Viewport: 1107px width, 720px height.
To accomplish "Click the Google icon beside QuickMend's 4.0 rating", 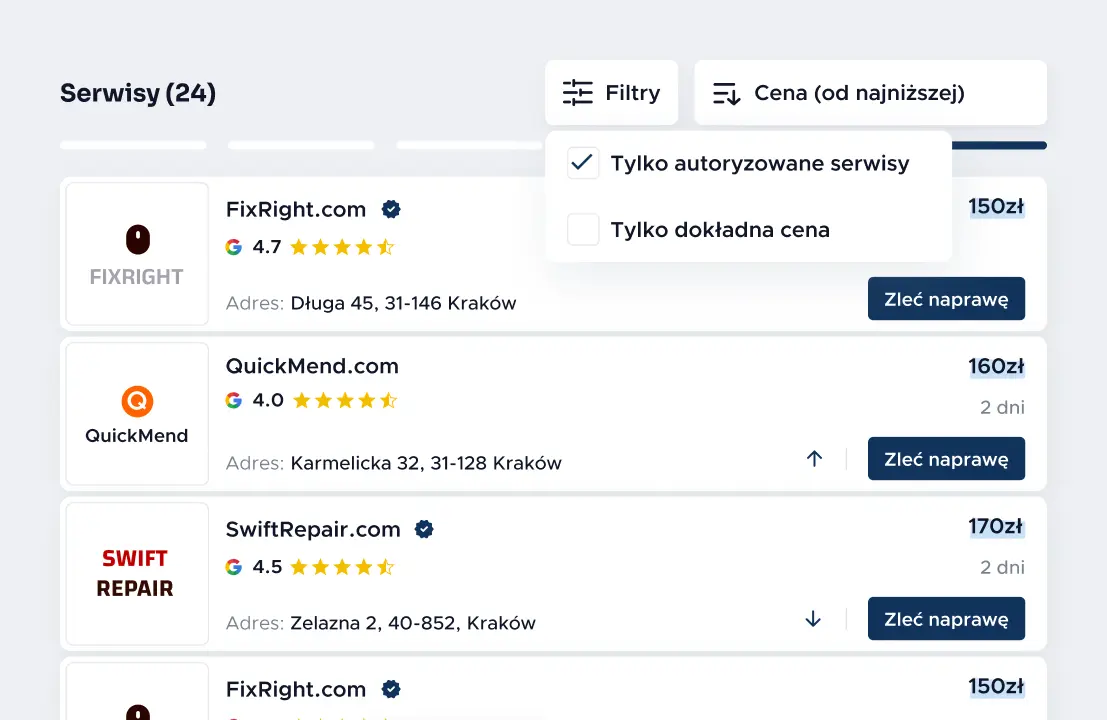I will point(233,399).
